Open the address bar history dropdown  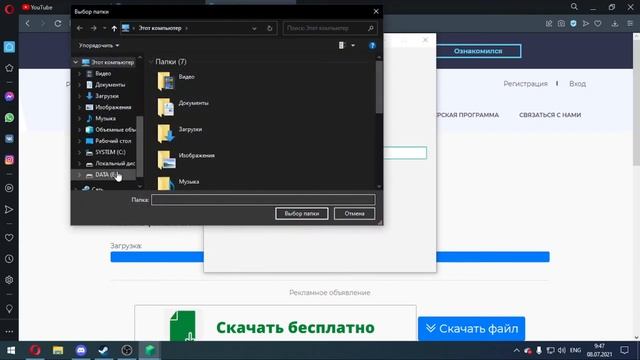(254, 28)
